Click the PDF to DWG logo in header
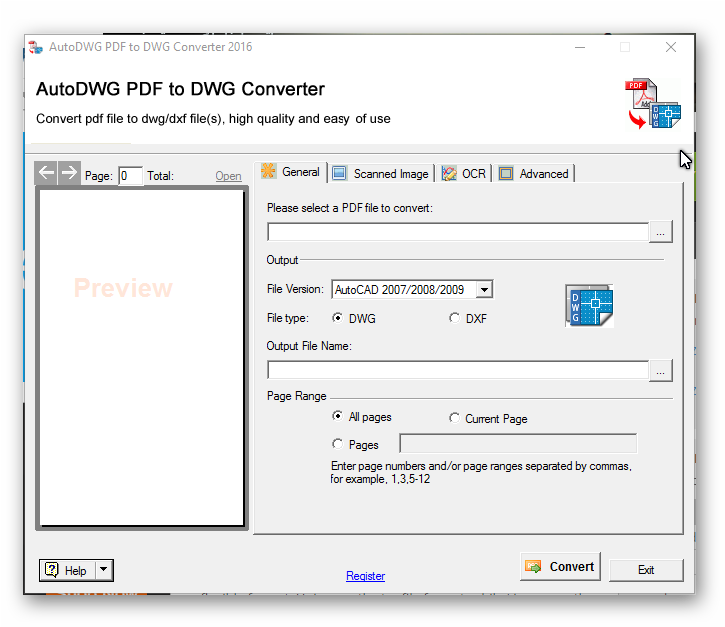 pyautogui.click(x=653, y=104)
